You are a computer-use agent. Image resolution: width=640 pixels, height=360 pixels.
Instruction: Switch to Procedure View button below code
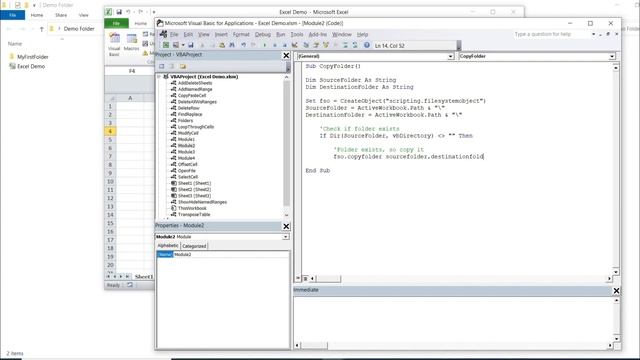point(298,278)
